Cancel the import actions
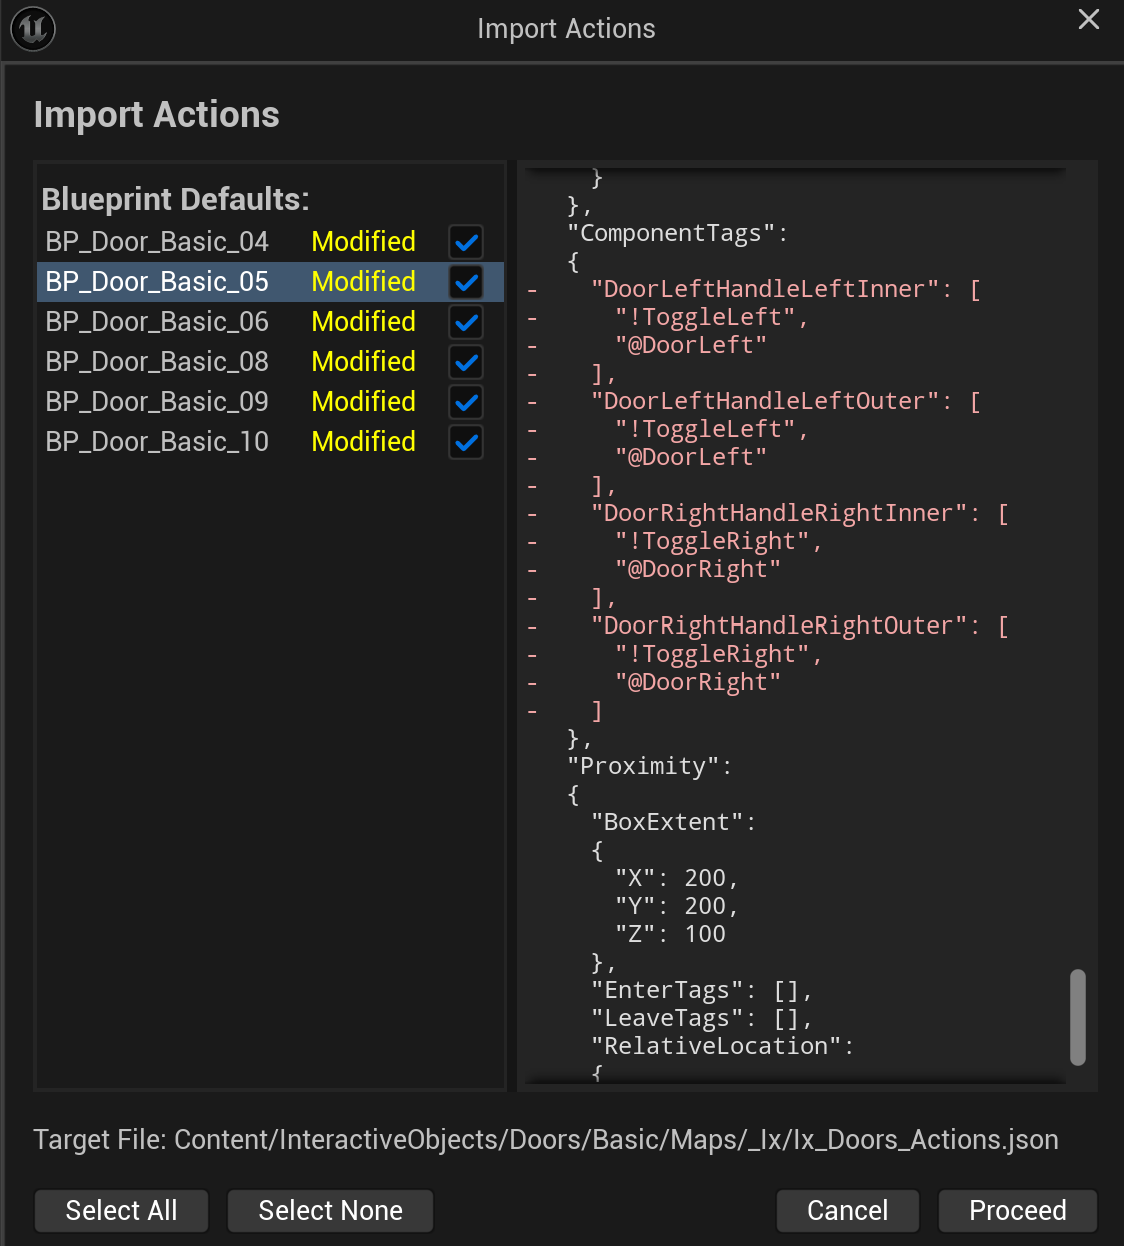Viewport: 1124px width, 1246px height. click(x=847, y=1211)
